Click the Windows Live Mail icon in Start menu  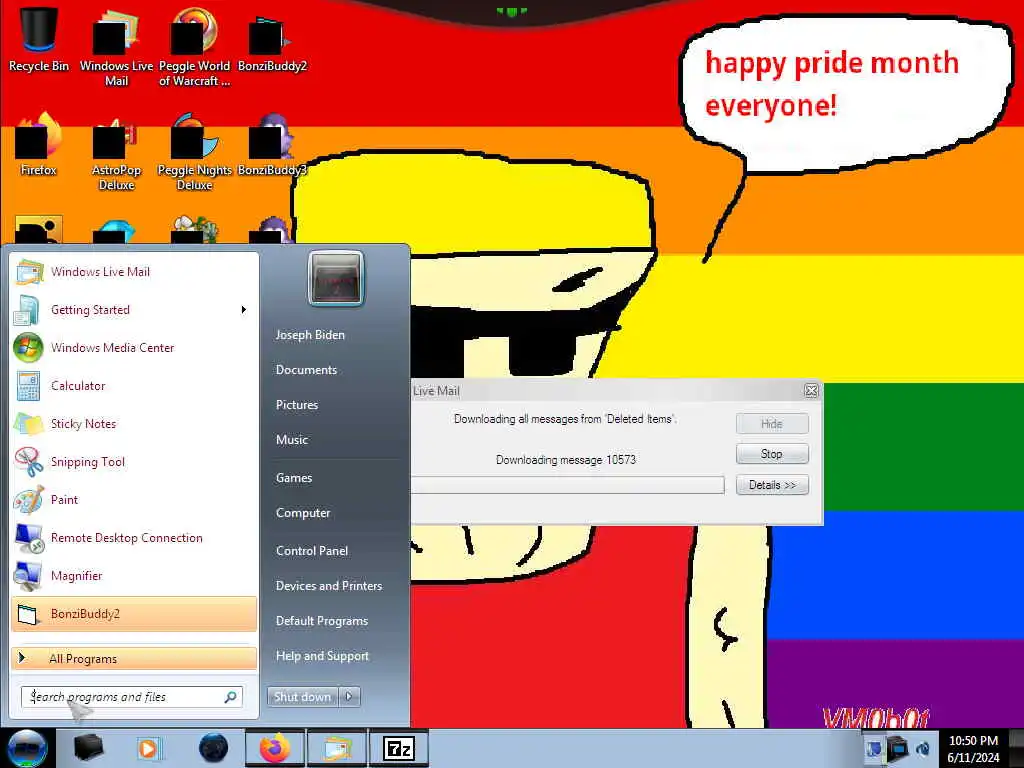29,272
